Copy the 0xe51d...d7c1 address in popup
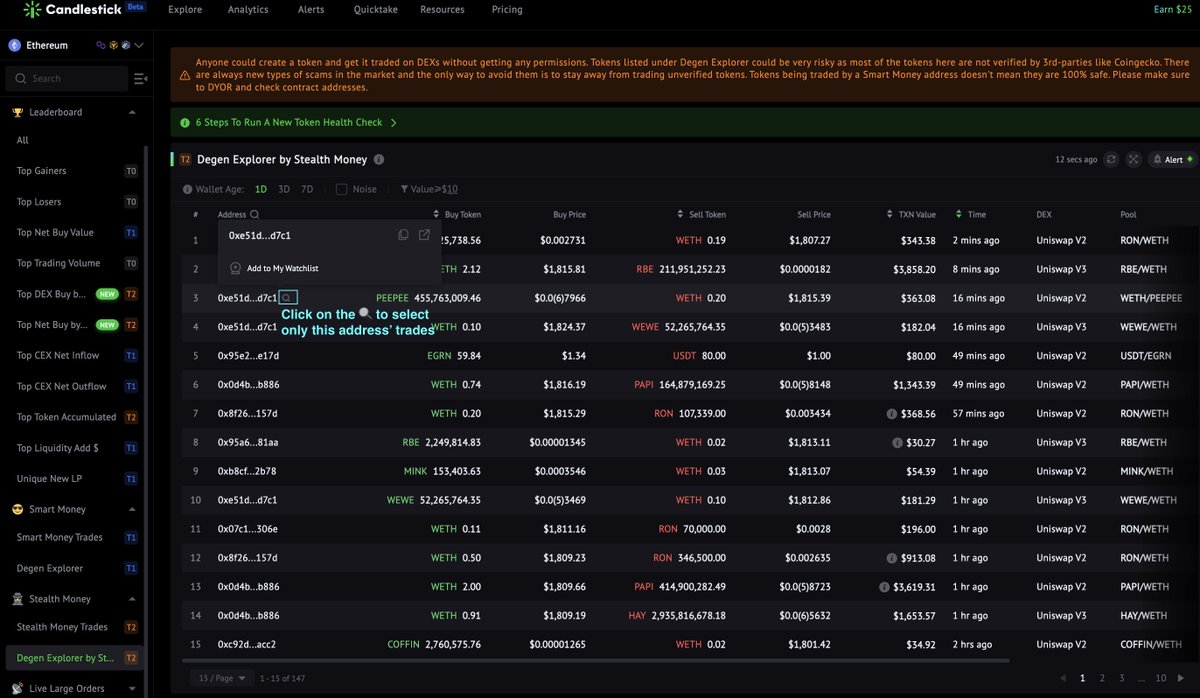The image size is (1200, 698). tap(403, 235)
